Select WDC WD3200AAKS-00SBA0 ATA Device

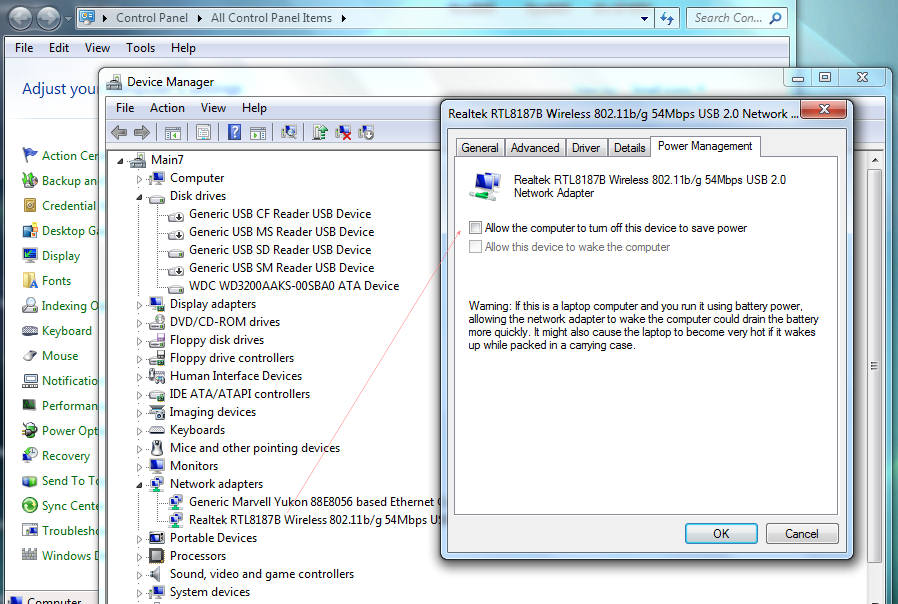tap(294, 286)
